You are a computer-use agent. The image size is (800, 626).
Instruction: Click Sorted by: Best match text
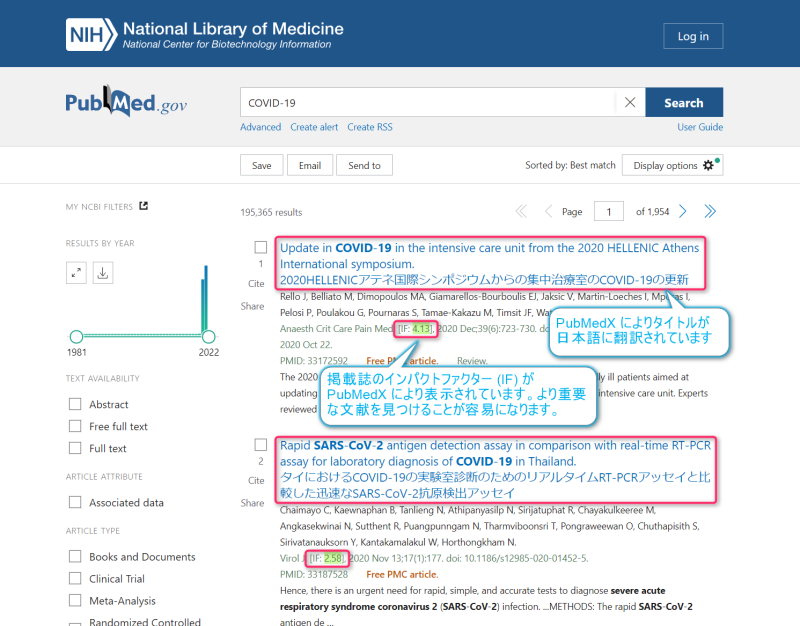point(570,165)
